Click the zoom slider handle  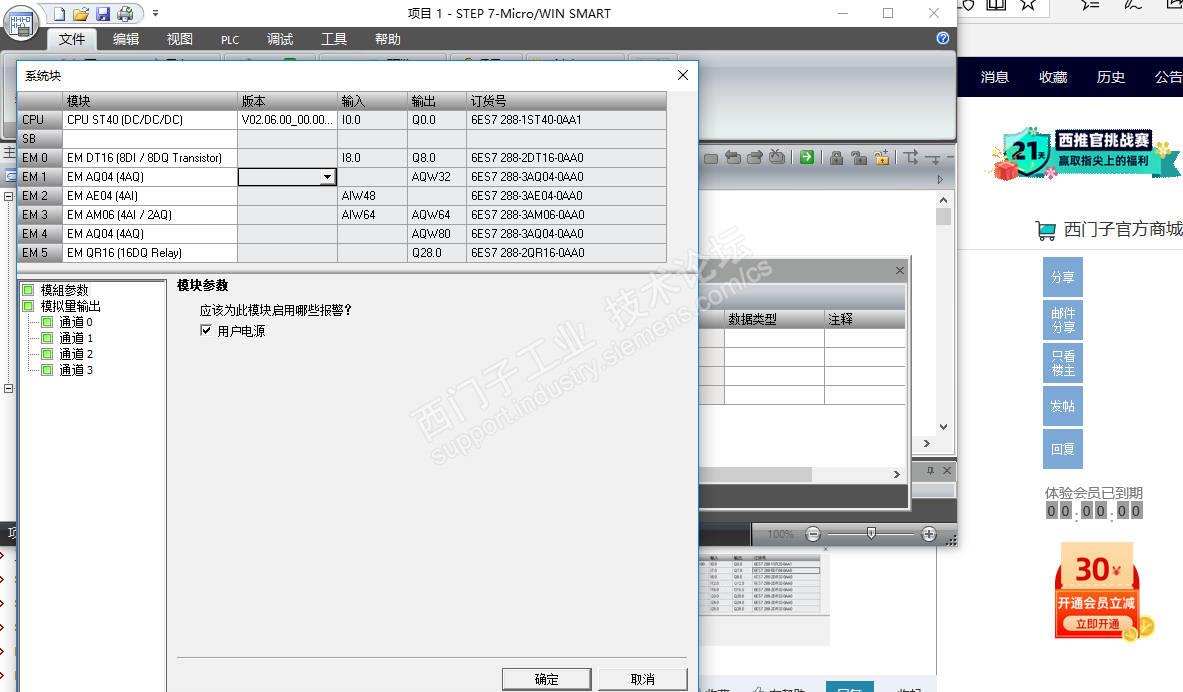click(x=871, y=534)
